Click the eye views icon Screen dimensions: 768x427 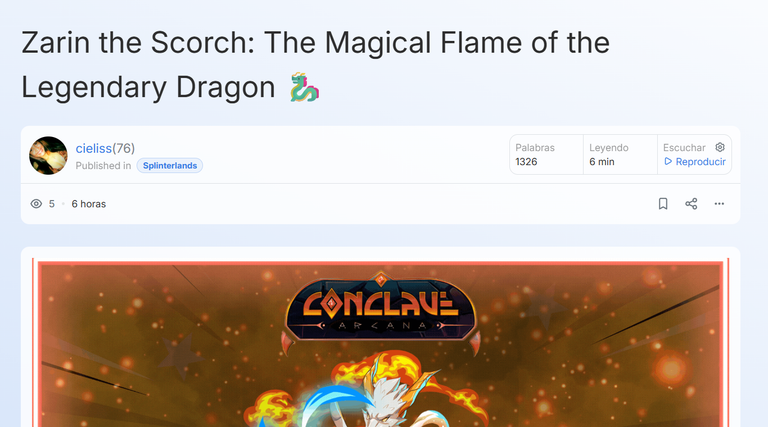36,204
